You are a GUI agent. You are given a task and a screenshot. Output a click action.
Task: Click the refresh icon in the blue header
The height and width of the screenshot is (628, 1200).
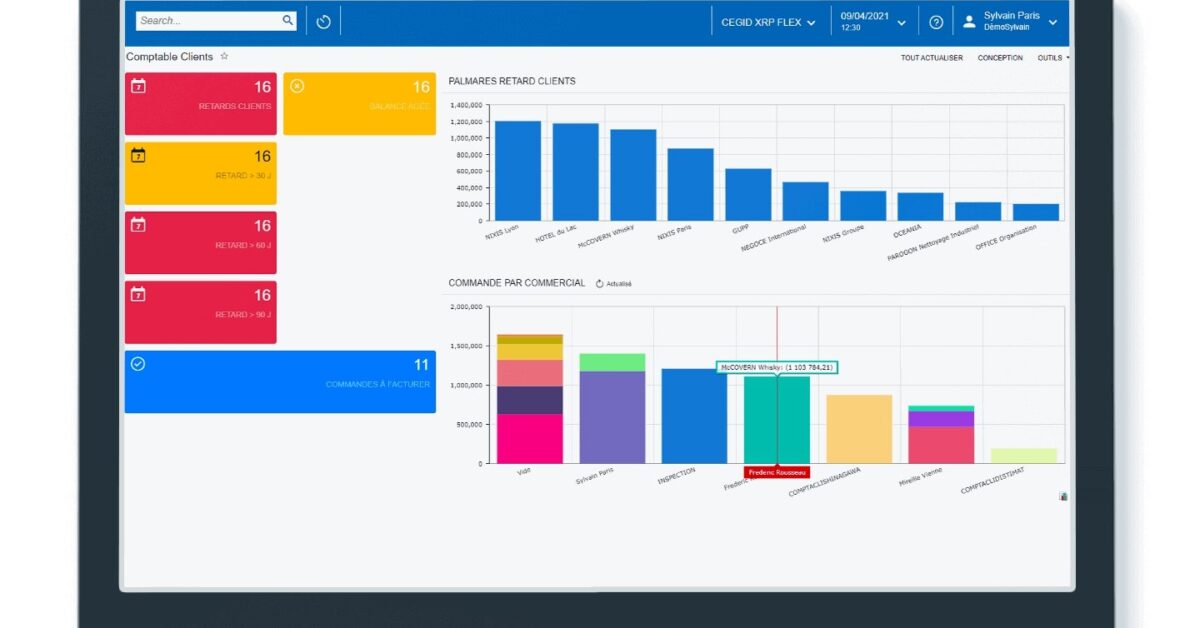323,20
